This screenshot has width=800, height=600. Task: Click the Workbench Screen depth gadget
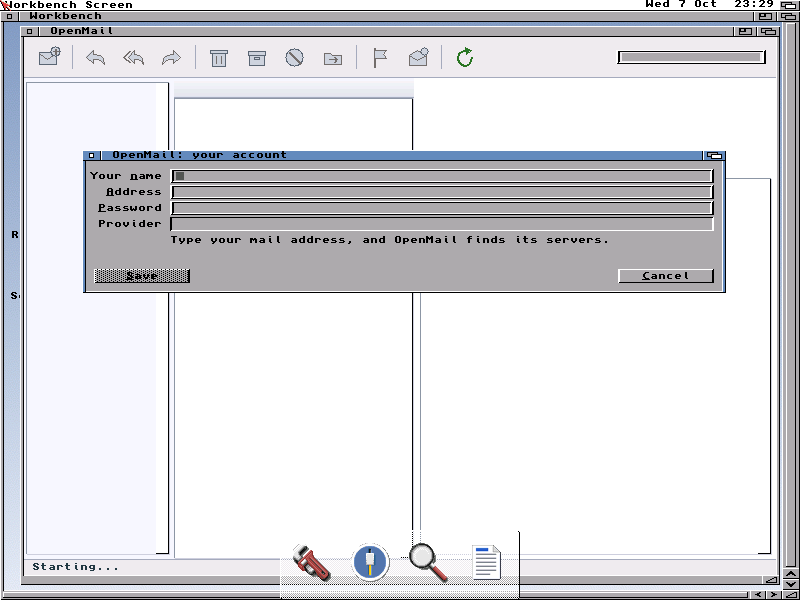pos(788,5)
